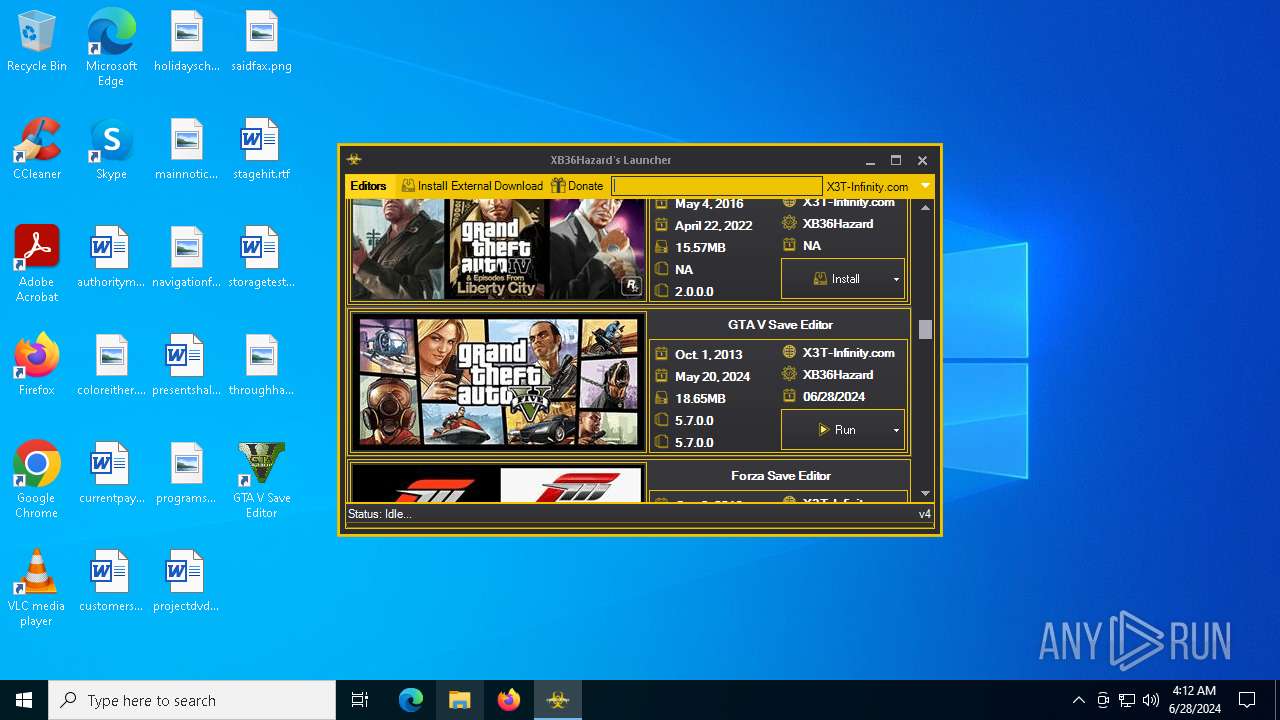
Task: Click the taskbar search box
Action: coord(192,700)
